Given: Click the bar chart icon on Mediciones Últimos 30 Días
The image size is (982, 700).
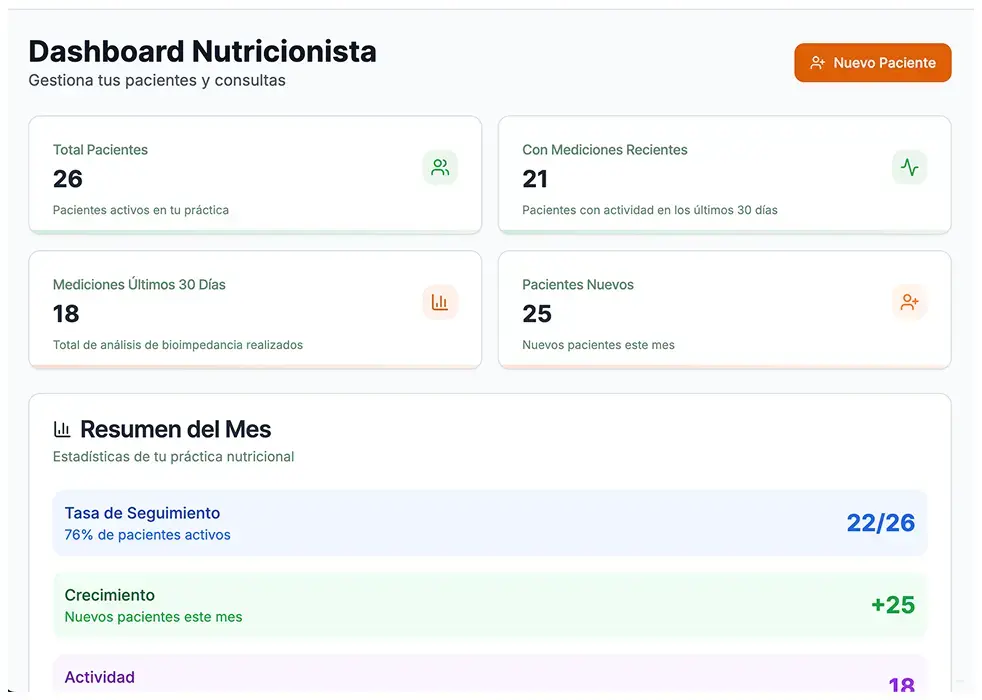Looking at the screenshot, I should click(x=440, y=301).
